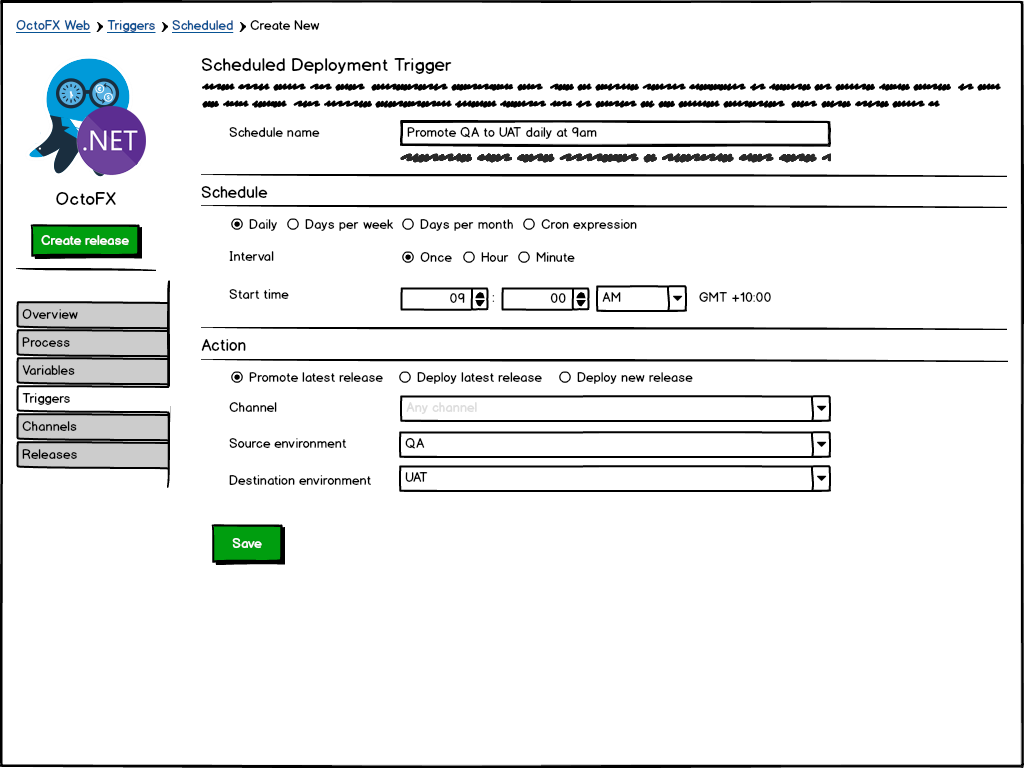Open the Variables sidebar tab

[92, 371]
